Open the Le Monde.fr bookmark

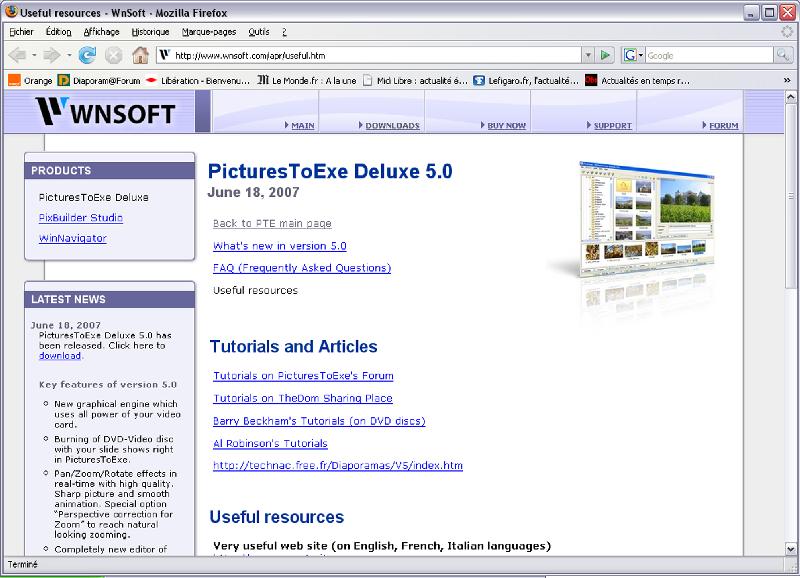(x=307, y=81)
